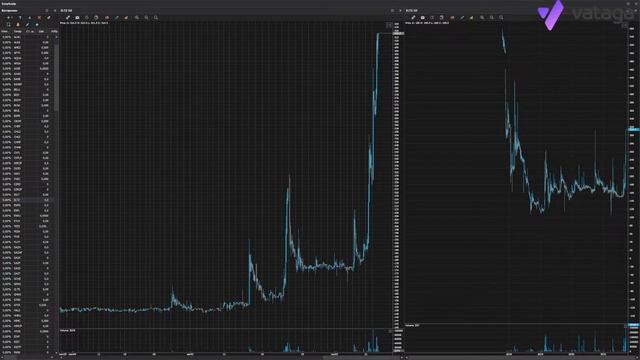
Task: Click the circle icon in left chart toolbar
Action: [x=87, y=18]
